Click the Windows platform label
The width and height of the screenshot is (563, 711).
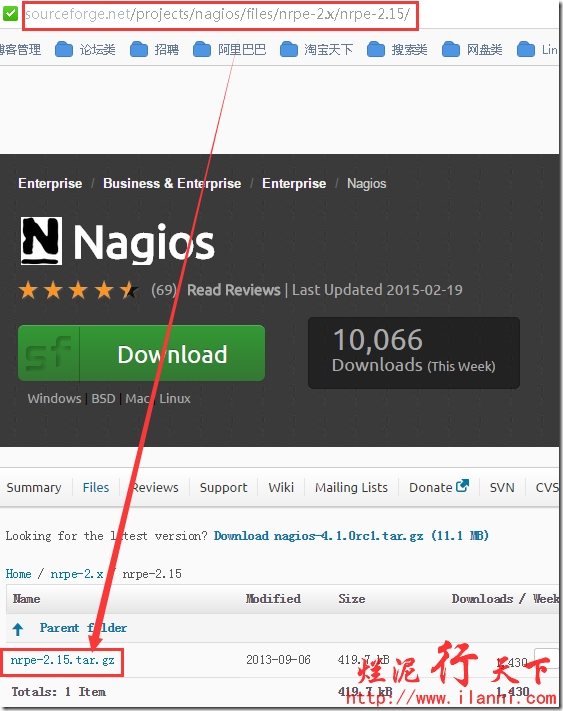point(54,399)
